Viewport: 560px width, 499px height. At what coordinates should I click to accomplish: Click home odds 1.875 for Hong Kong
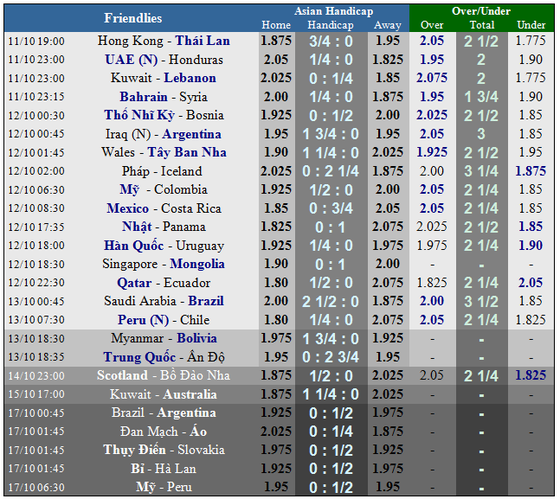pyautogui.click(x=276, y=41)
